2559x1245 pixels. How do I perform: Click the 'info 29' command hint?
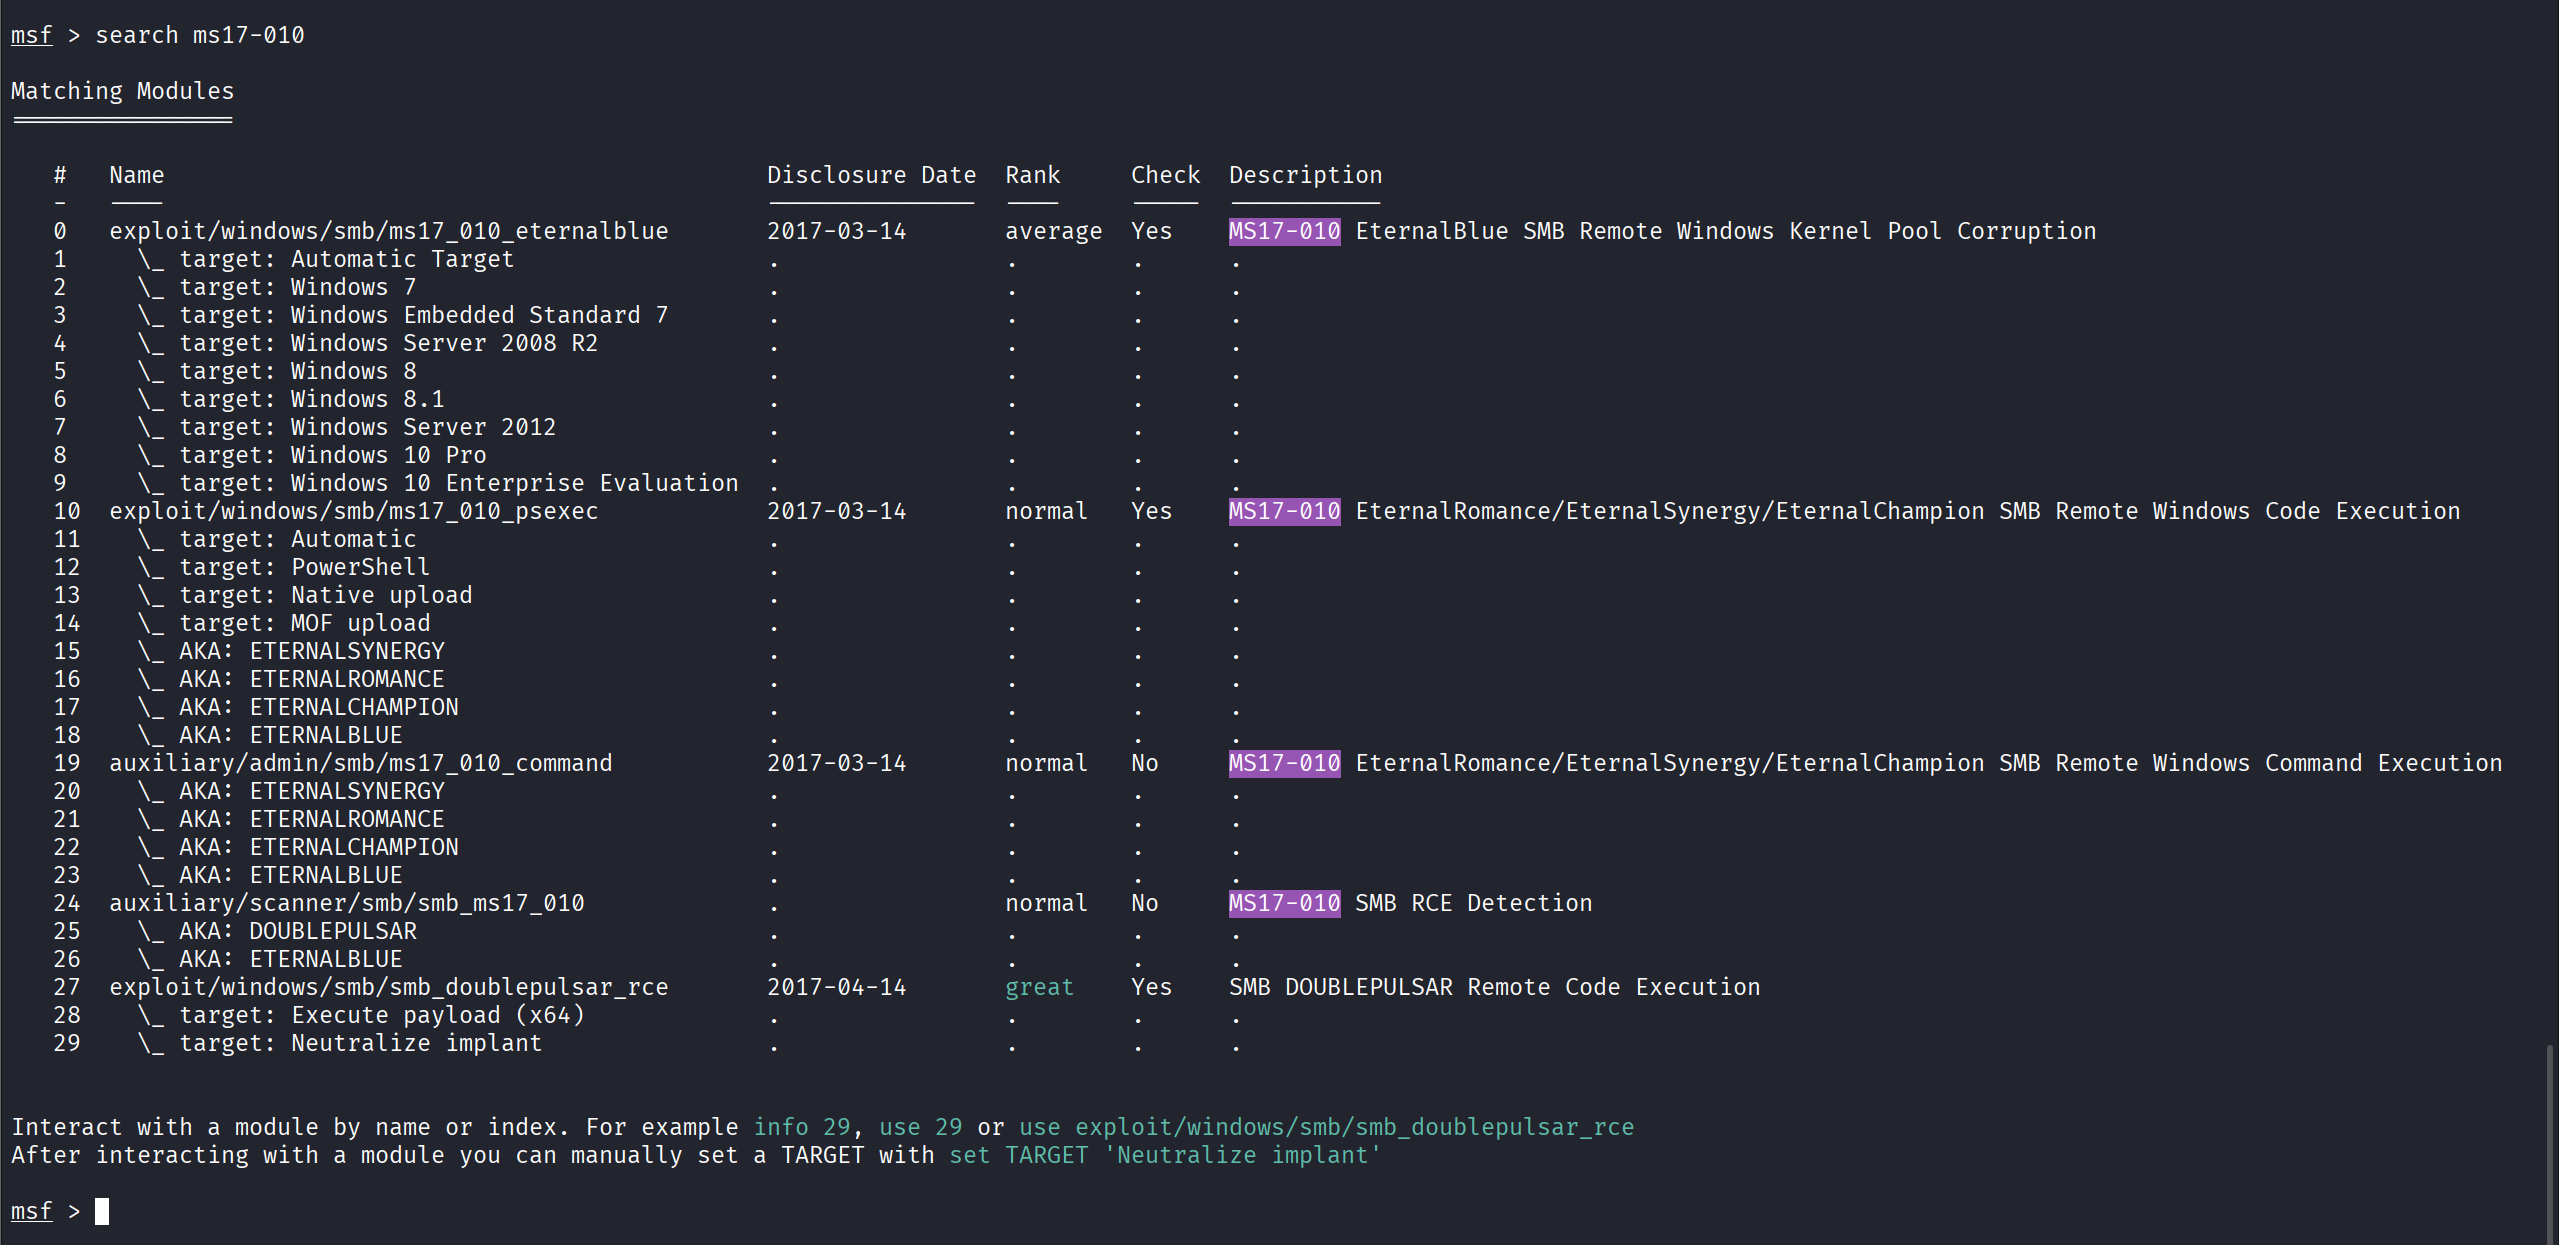pos(801,1127)
